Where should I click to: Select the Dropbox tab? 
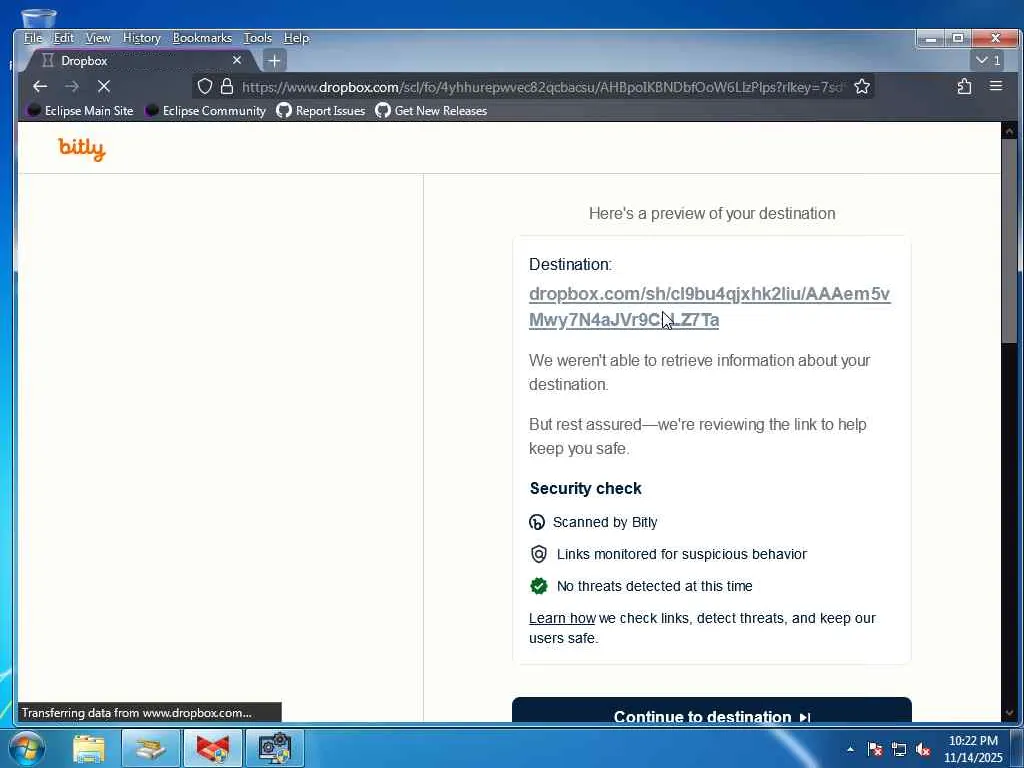140,61
